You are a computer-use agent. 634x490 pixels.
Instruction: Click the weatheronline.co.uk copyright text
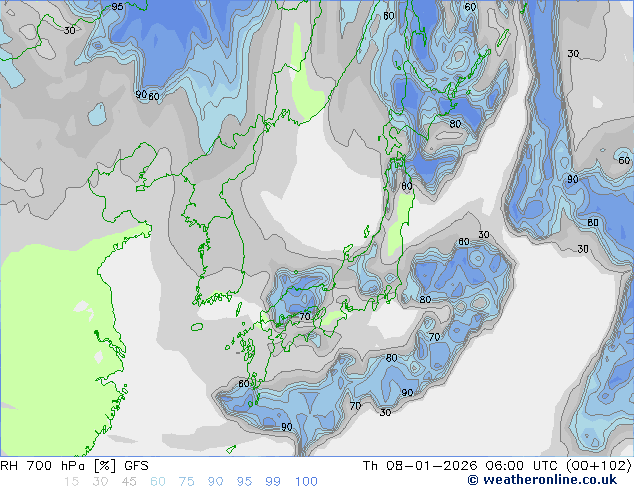(542, 480)
